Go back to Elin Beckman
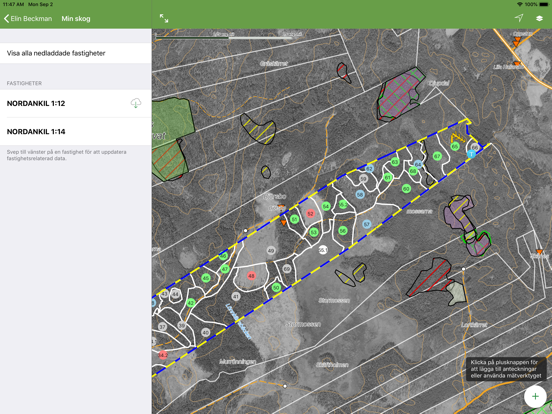The height and width of the screenshot is (414, 552). (x=28, y=19)
